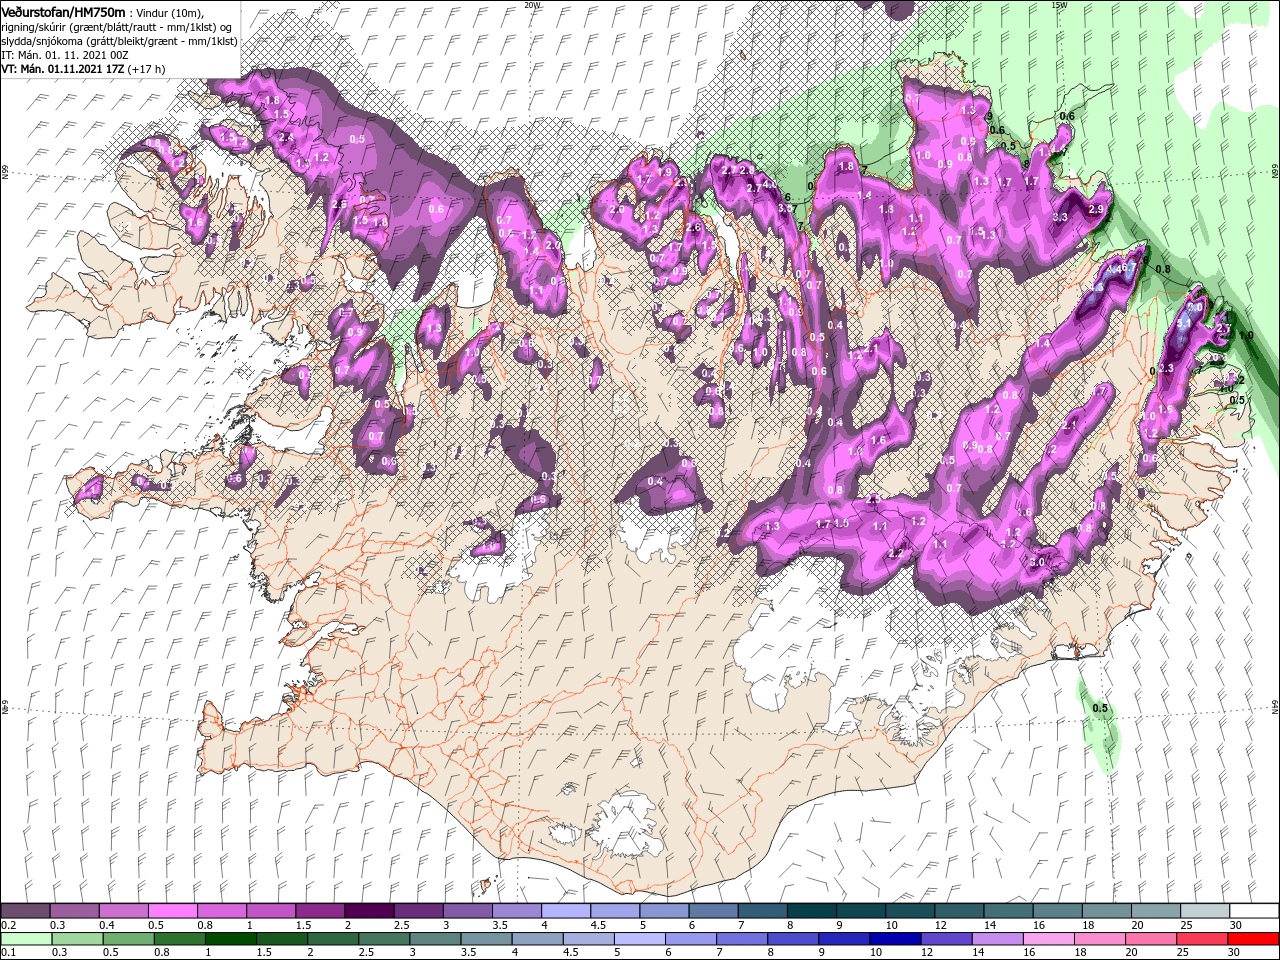Click the 'VT: Mán. 01.11.2021 17Z' valid time
Screen dimensions: 1280x960
(x=62, y=69)
